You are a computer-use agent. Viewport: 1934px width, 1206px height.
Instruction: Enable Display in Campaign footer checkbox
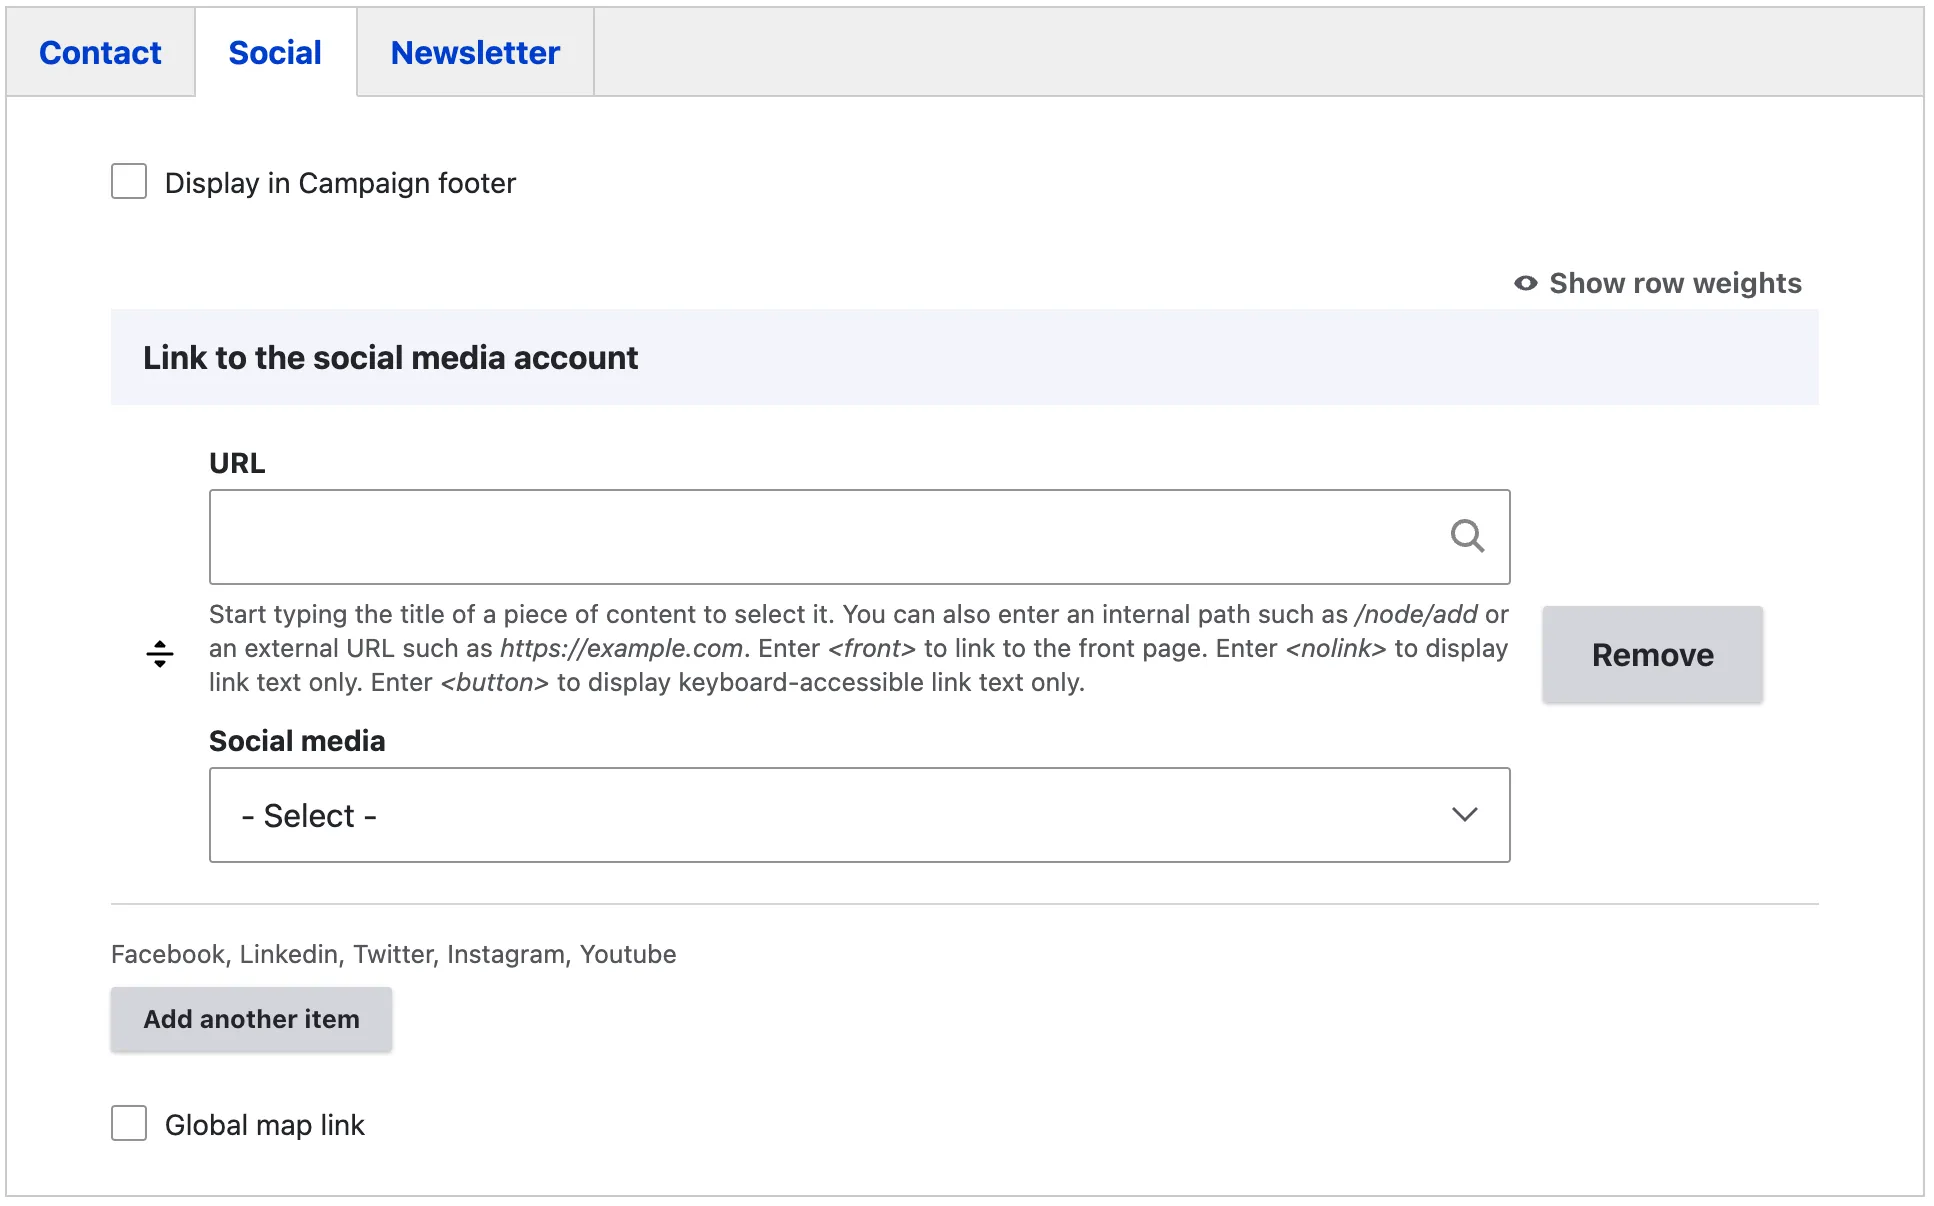point(129,182)
